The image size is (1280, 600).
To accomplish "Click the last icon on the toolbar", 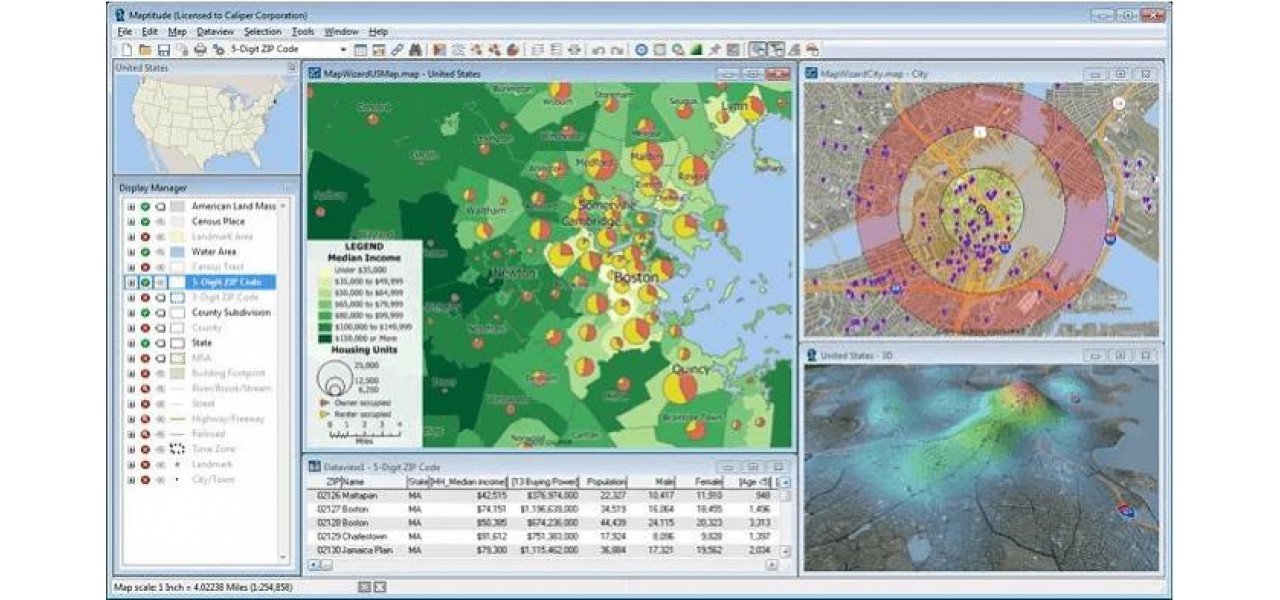I will (x=812, y=48).
